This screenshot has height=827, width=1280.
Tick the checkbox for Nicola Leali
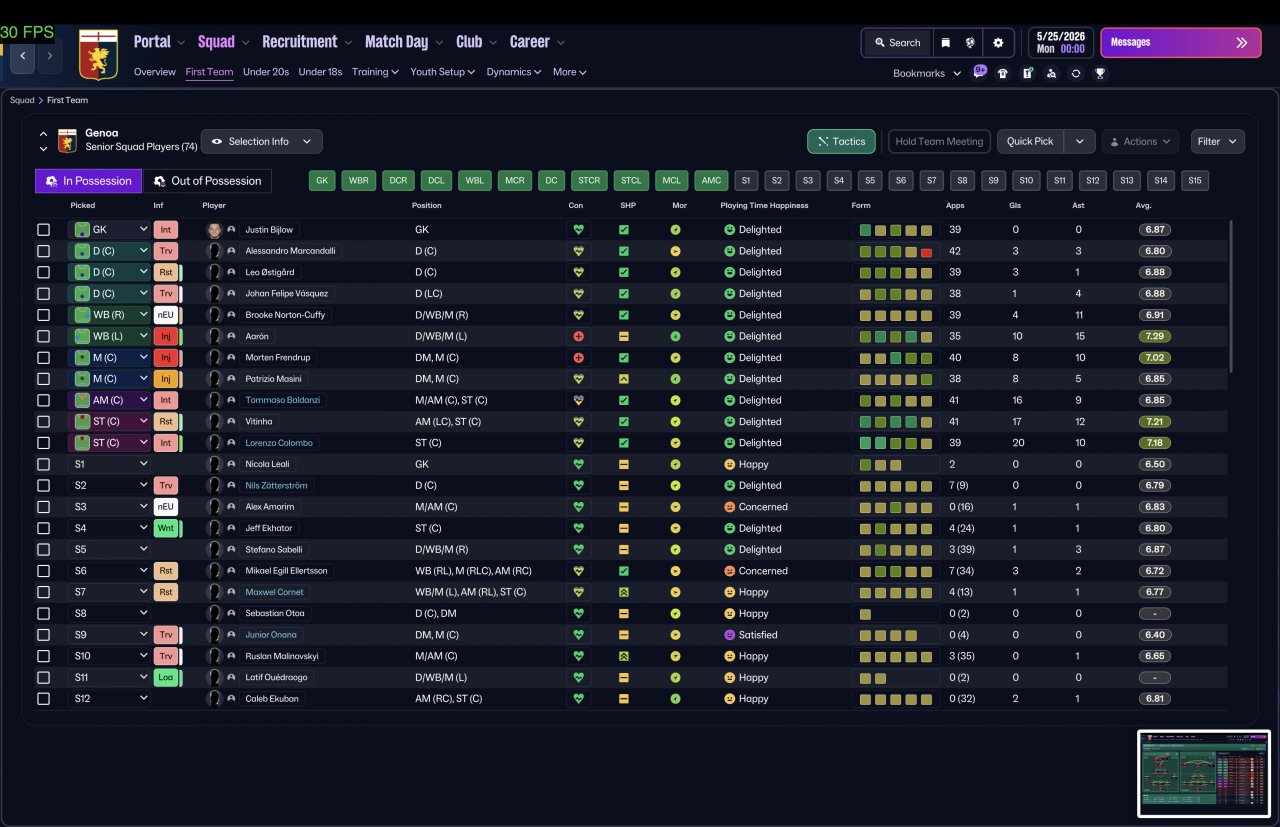43,464
